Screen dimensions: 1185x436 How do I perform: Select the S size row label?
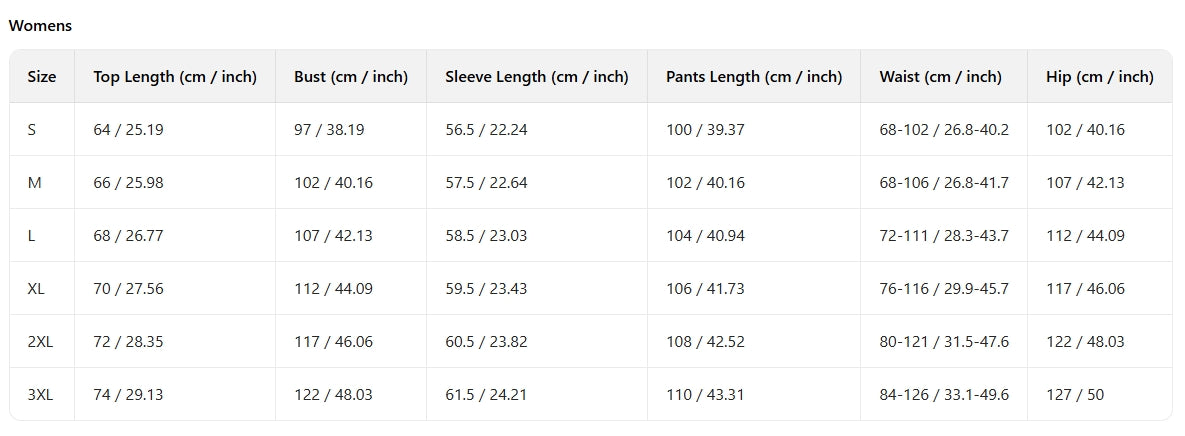[x=32, y=130]
